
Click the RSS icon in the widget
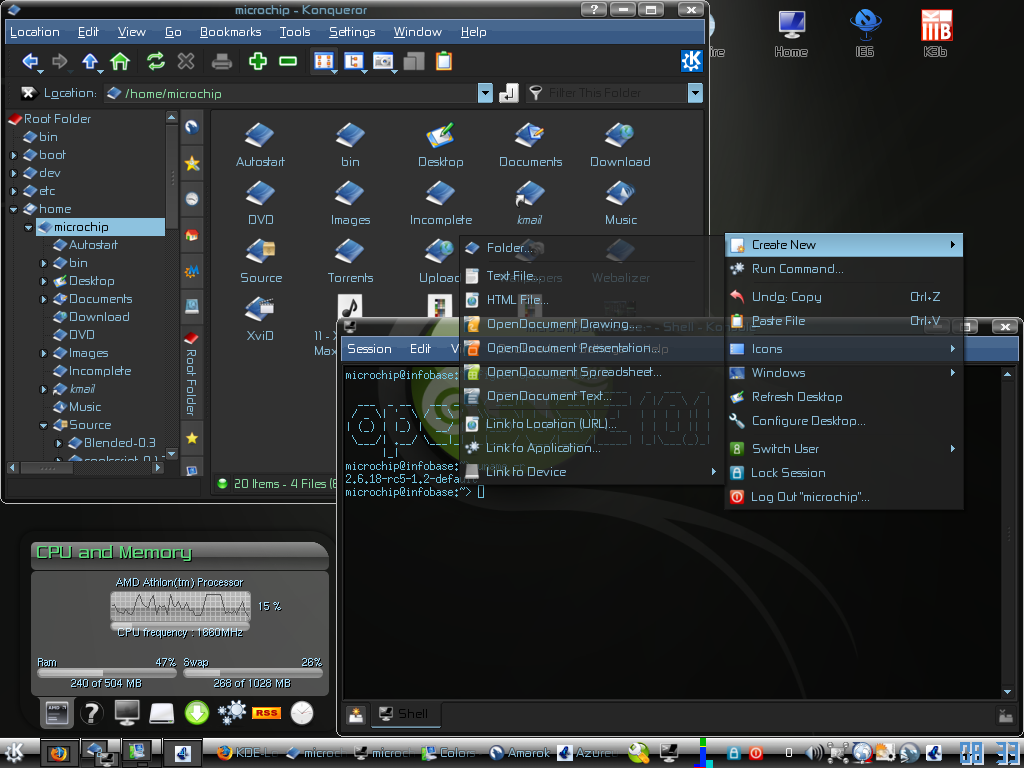pyautogui.click(x=266, y=713)
